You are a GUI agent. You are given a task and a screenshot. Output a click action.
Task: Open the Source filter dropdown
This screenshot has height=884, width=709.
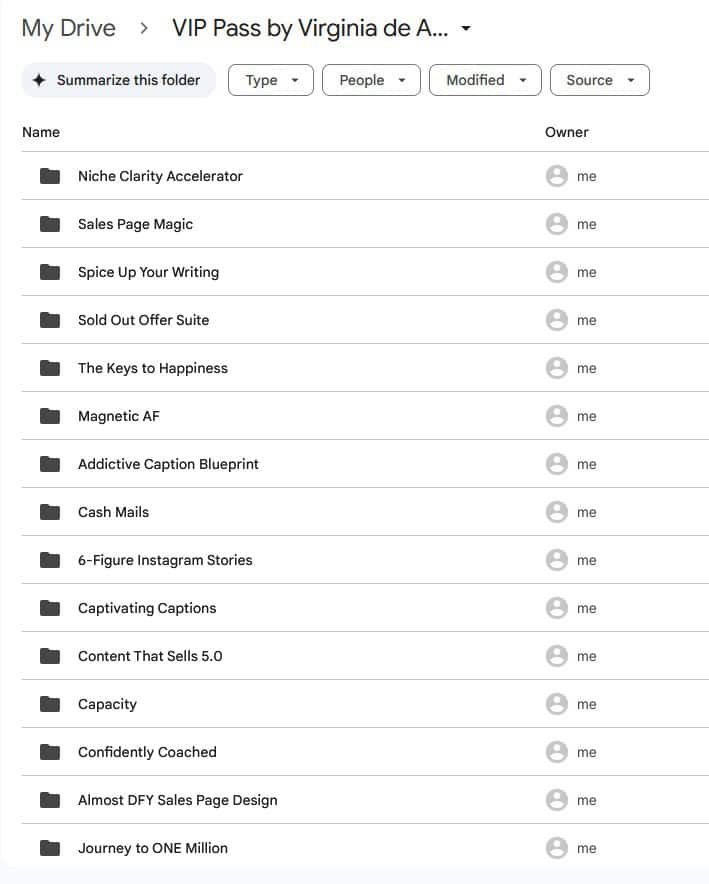pos(599,80)
